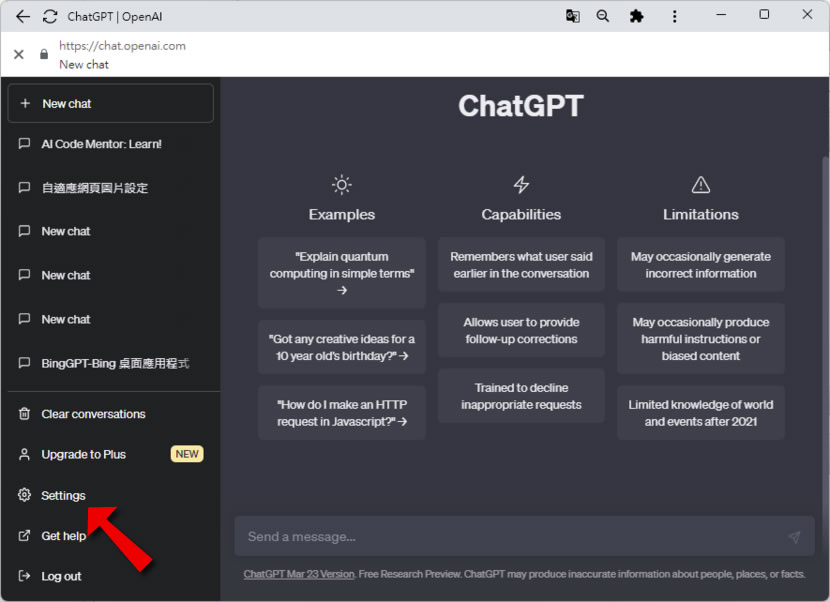Choose the HTTP request in Javascript example
Image resolution: width=830 pixels, height=602 pixels.
(x=342, y=413)
